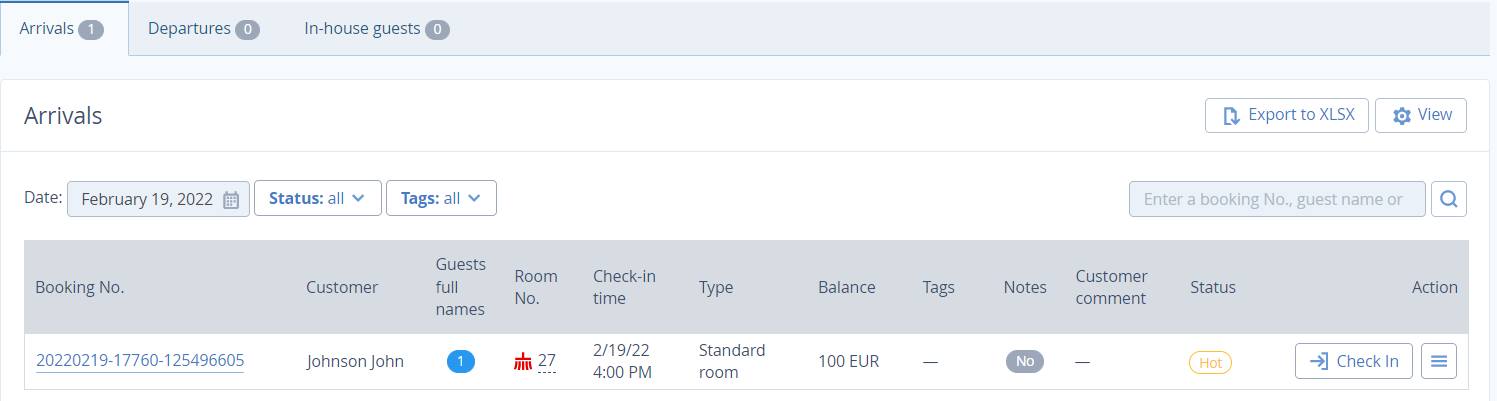Select the Arrivals tab
1497x401 pixels.
tap(62, 28)
